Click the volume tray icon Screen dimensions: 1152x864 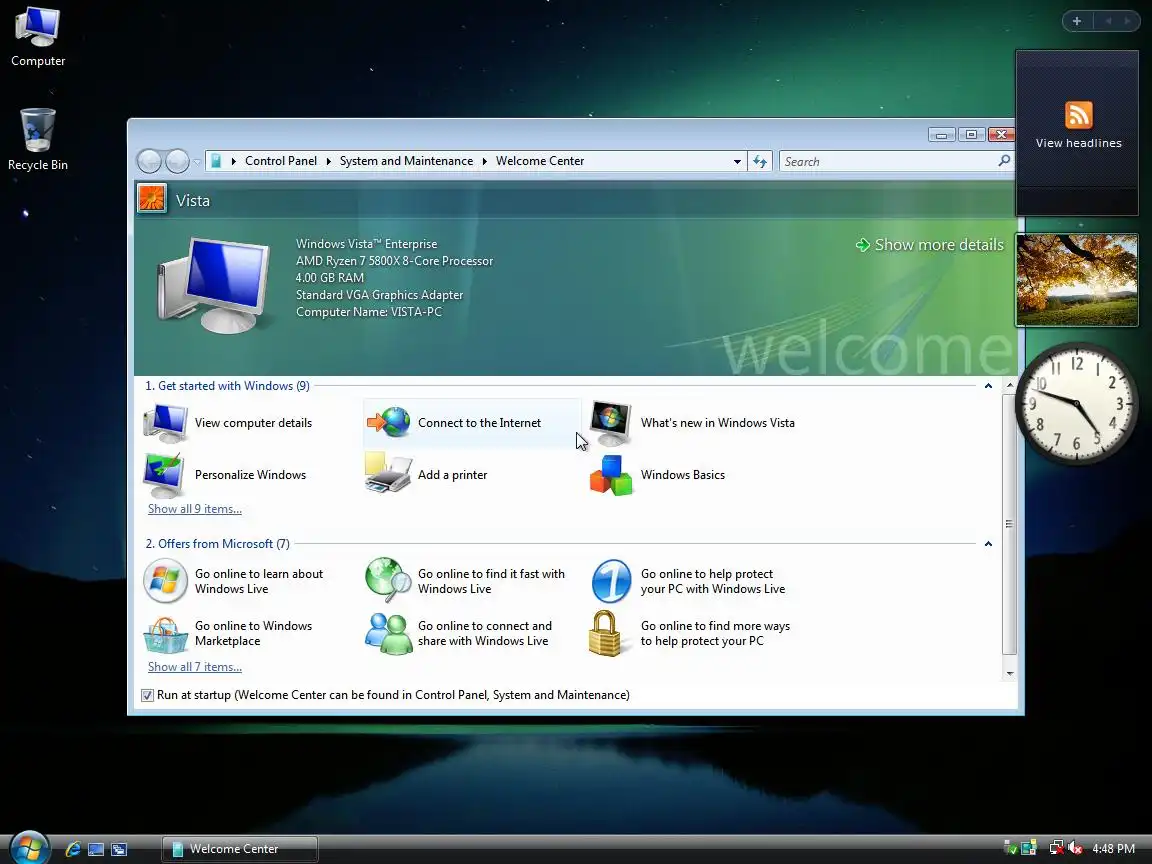[x=1075, y=849]
